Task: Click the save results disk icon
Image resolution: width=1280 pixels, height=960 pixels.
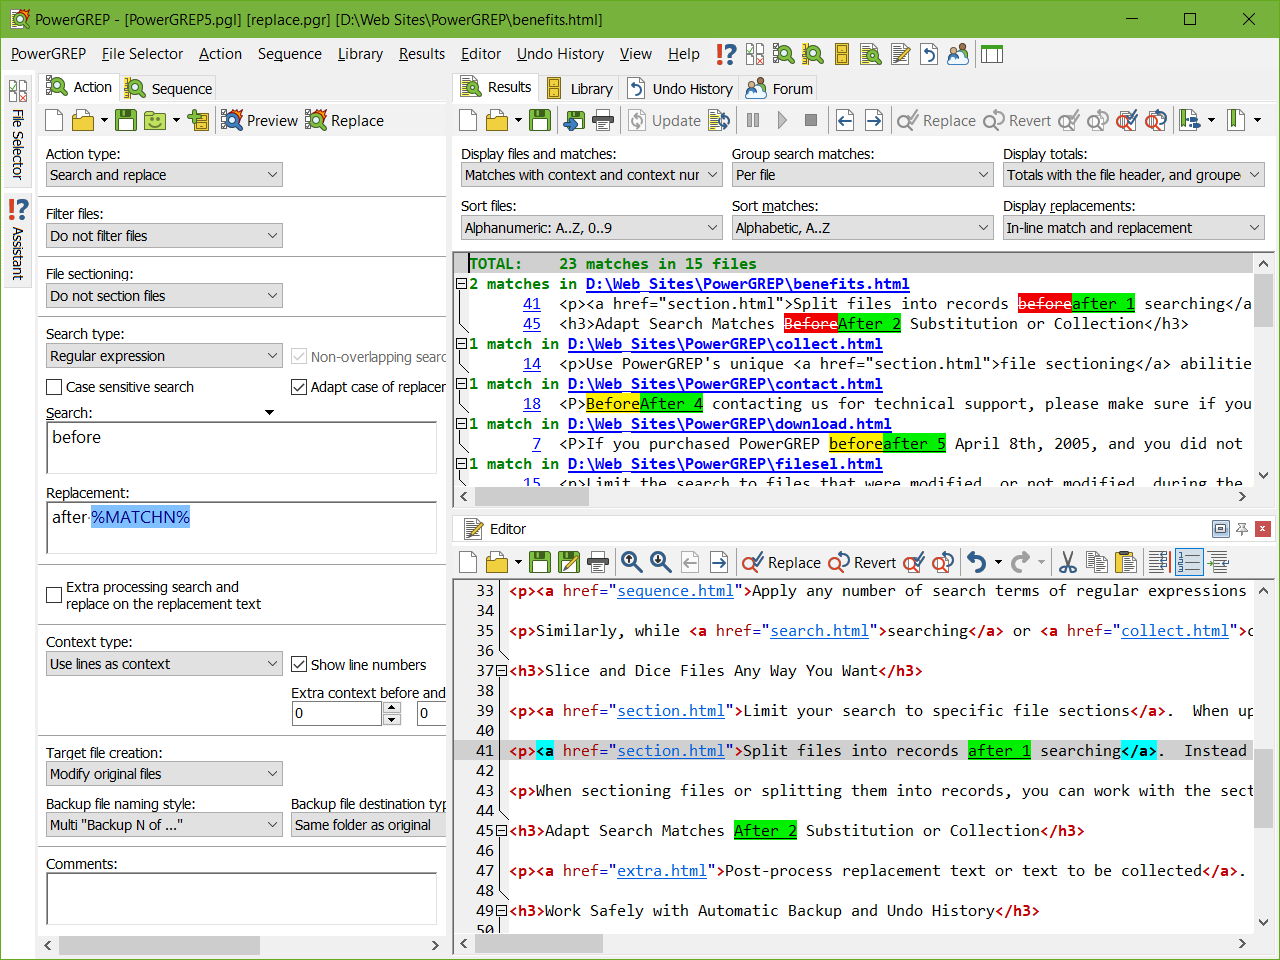Action: (540, 120)
